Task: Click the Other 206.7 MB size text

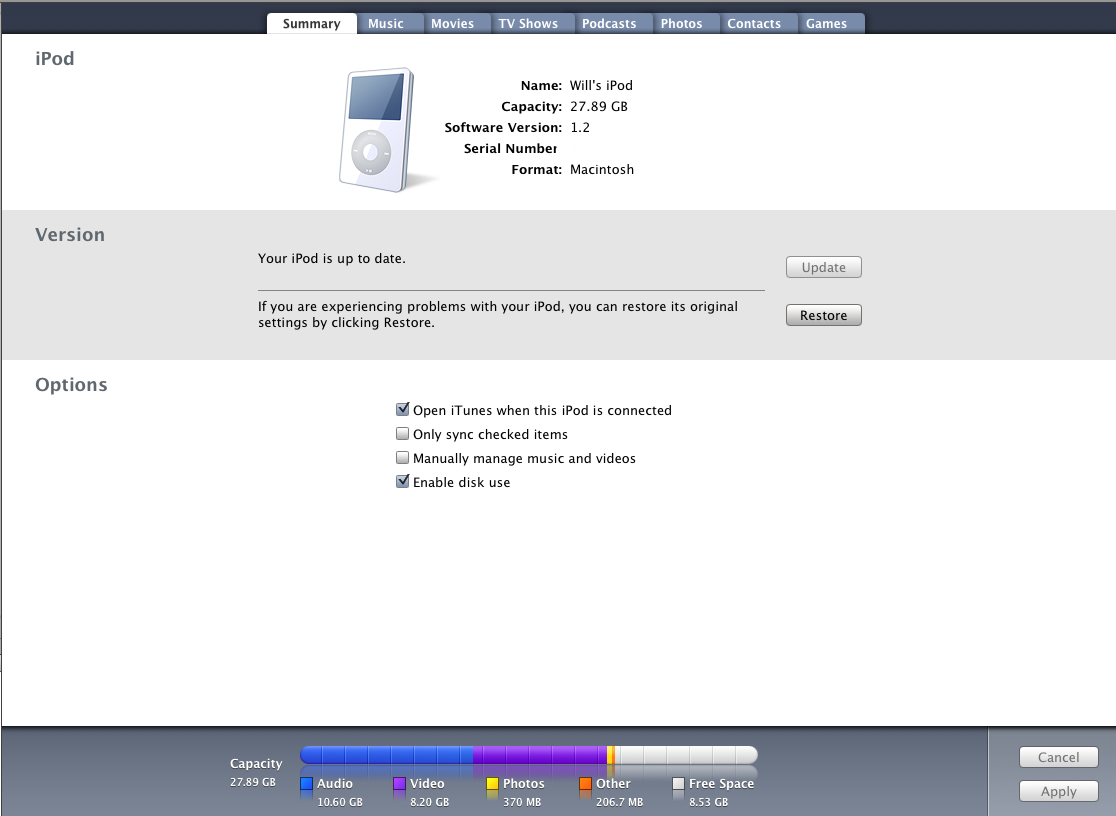Action: [x=620, y=802]
